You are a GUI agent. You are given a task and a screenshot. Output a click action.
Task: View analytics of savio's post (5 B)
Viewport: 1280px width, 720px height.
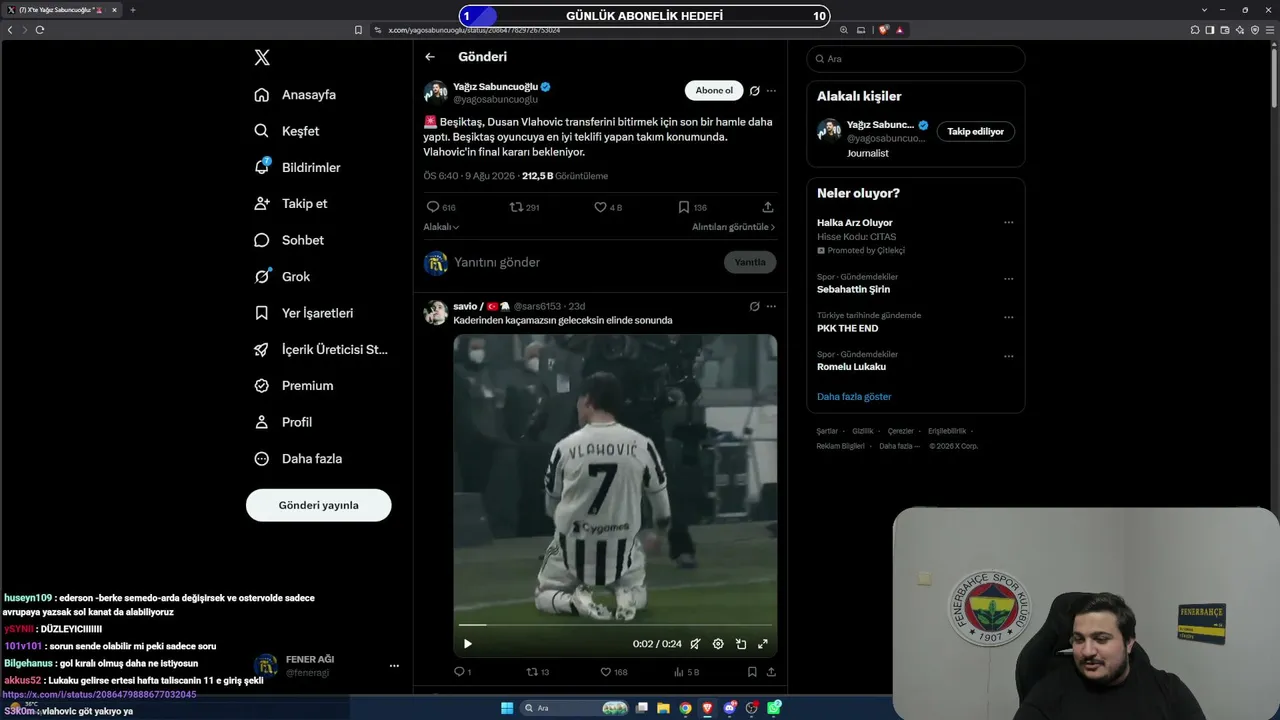(686, 672)
